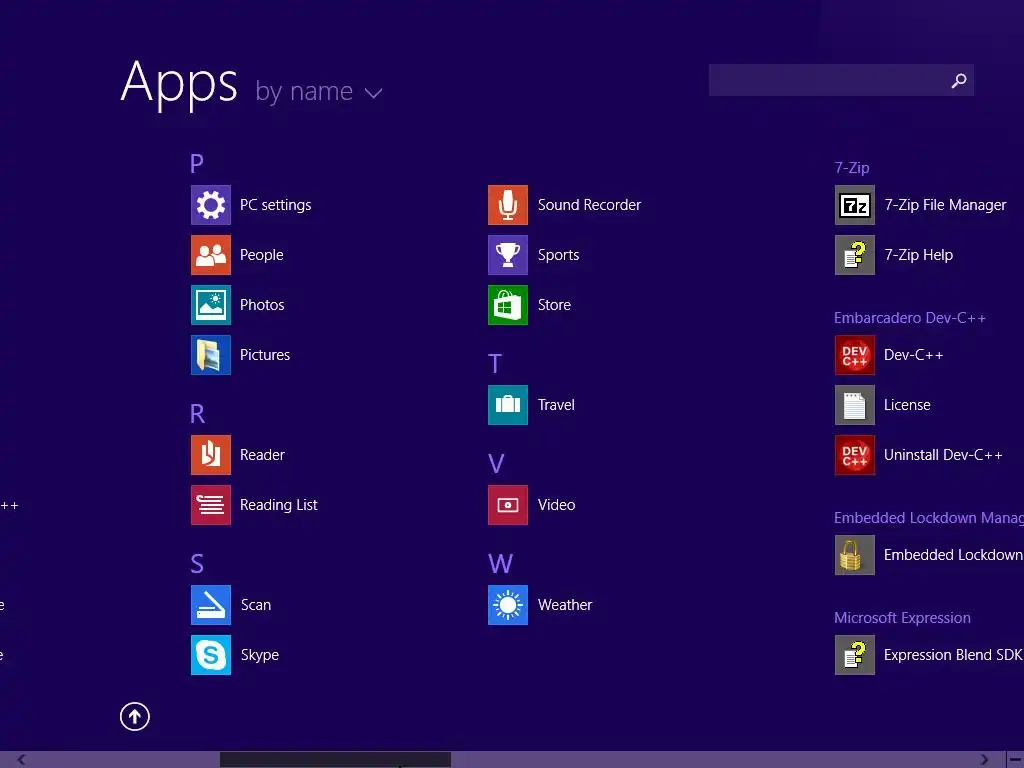Image resolution: width=1024 pixels, height=768 pixels.
Task: Click the 'Reader' label text
Action: click(262, 455)
